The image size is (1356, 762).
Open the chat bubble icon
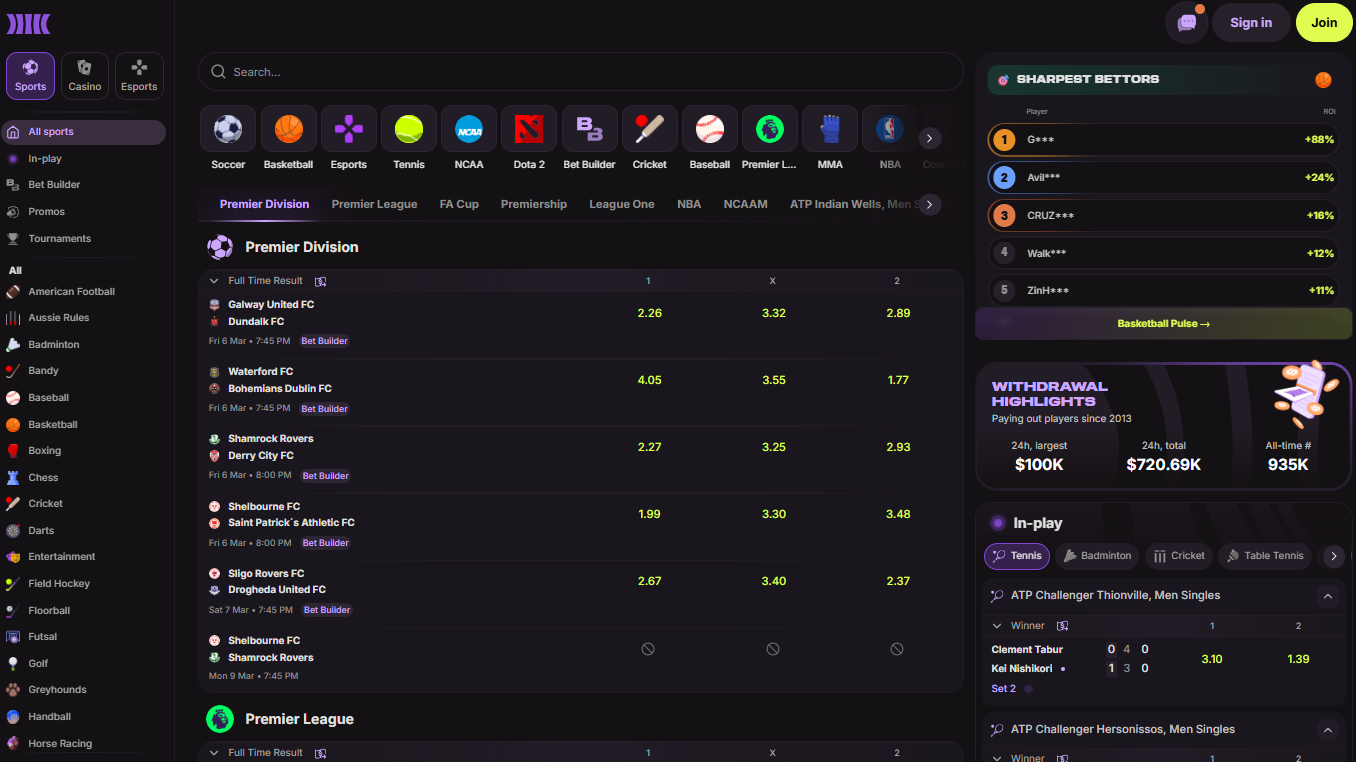1187,23
